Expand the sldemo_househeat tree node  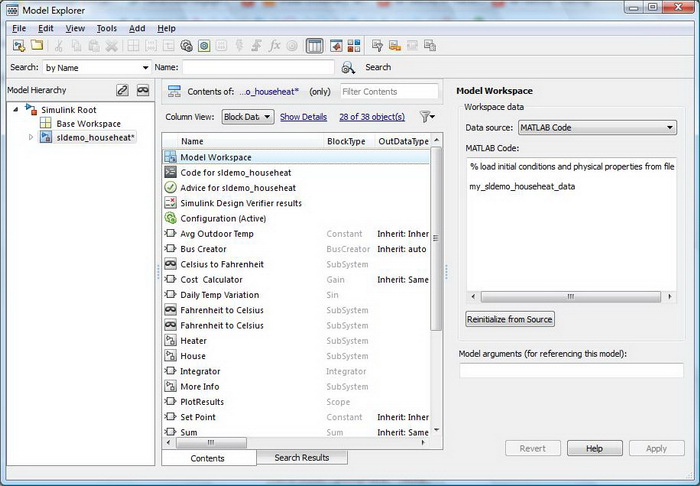31,137
